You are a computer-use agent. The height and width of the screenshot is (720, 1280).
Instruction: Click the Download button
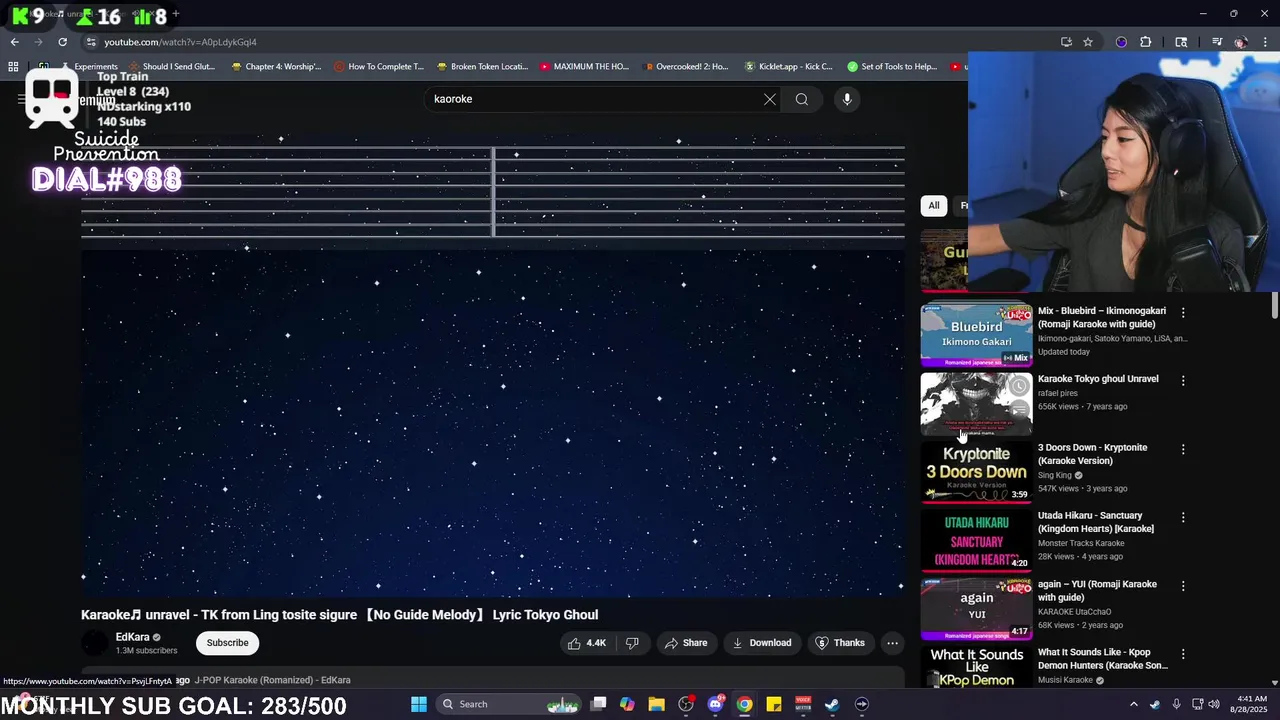[x=762, y=643]
